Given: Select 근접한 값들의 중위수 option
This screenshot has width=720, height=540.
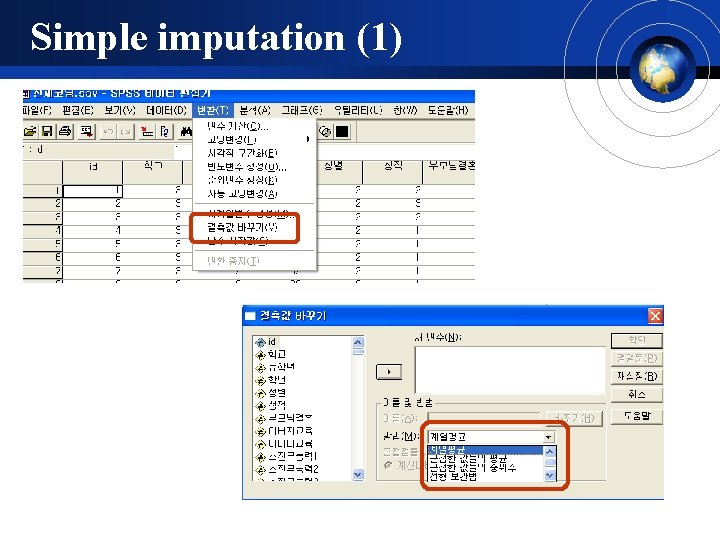Looking at the screenshot, I should (x=486, y=467).
